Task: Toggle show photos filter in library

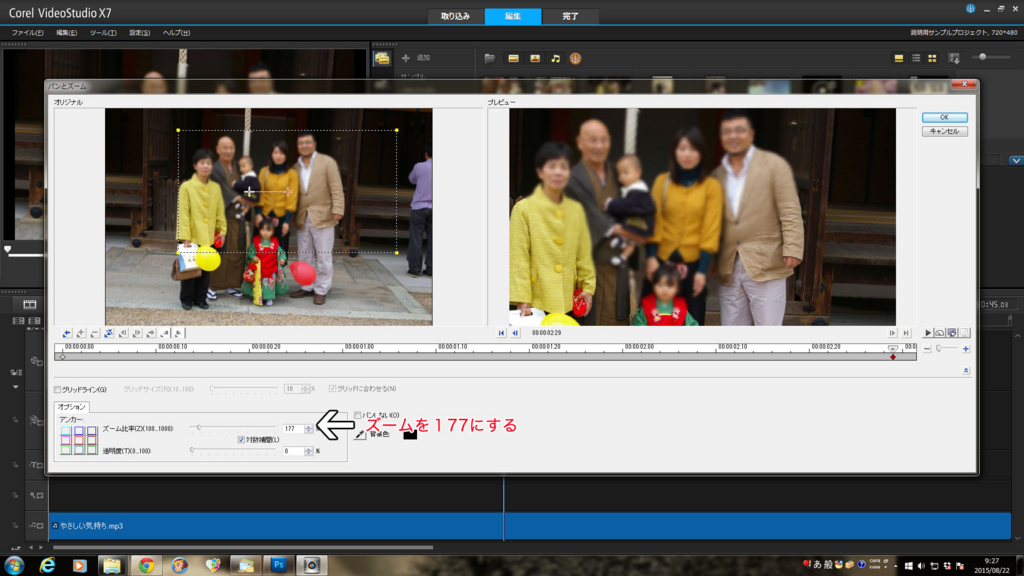Action: coord(535,59)
